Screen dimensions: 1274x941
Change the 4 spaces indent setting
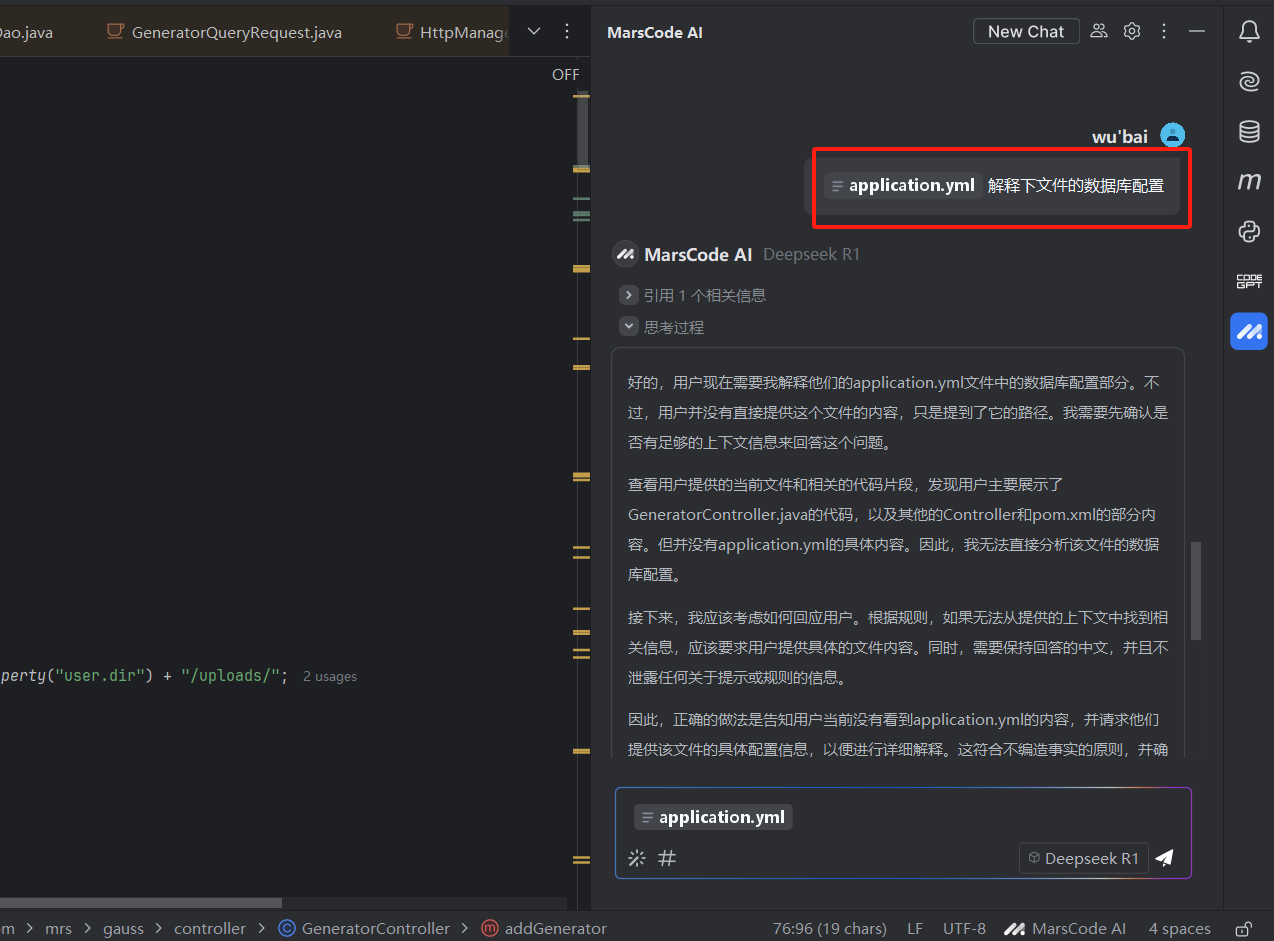click(x=1180, y=929)
